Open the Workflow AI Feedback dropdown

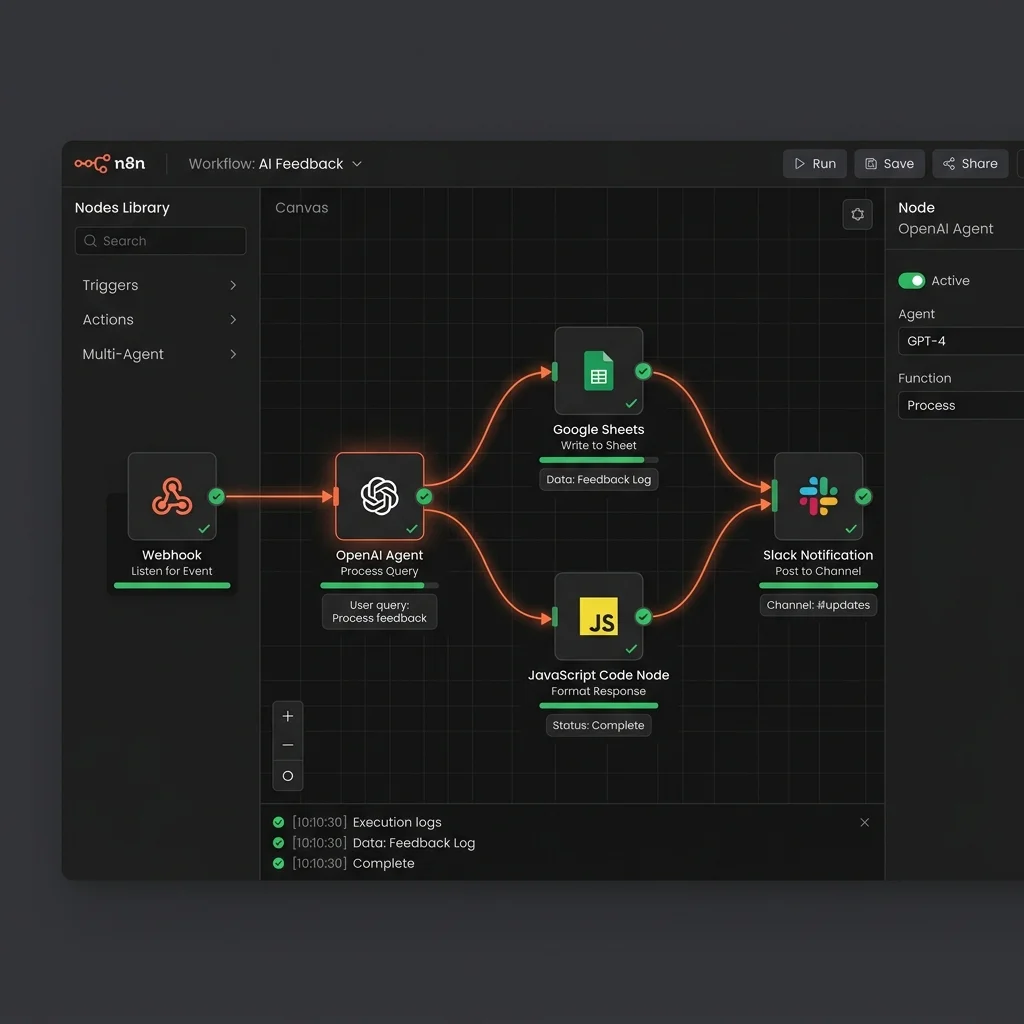click(275, 164)
